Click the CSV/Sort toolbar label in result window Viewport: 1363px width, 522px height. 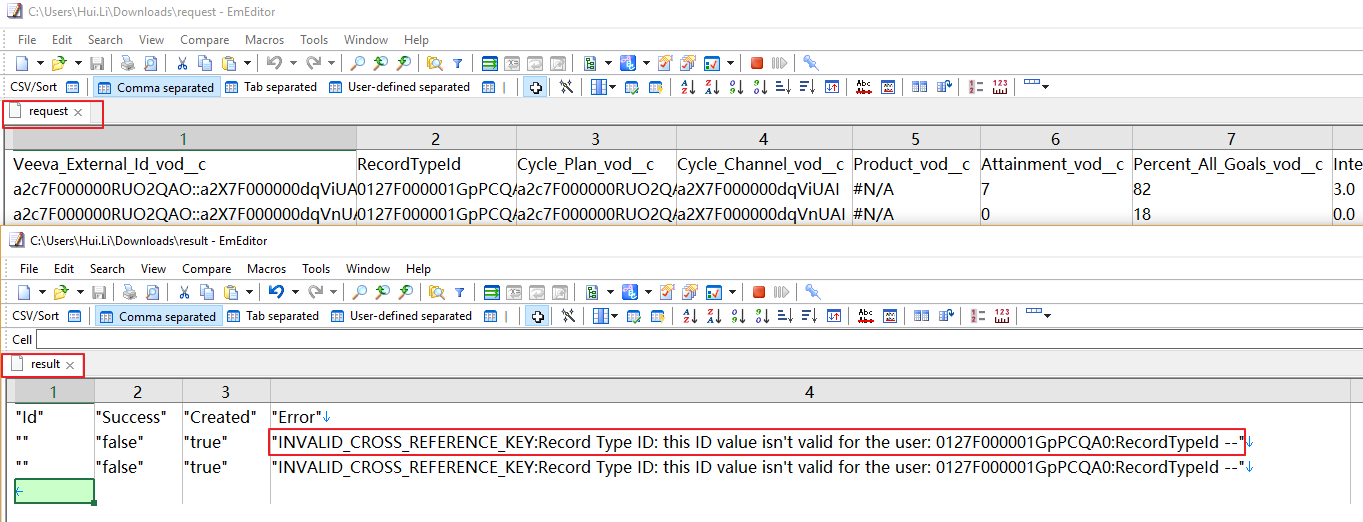pyautogui.click(x=36, y=316)
